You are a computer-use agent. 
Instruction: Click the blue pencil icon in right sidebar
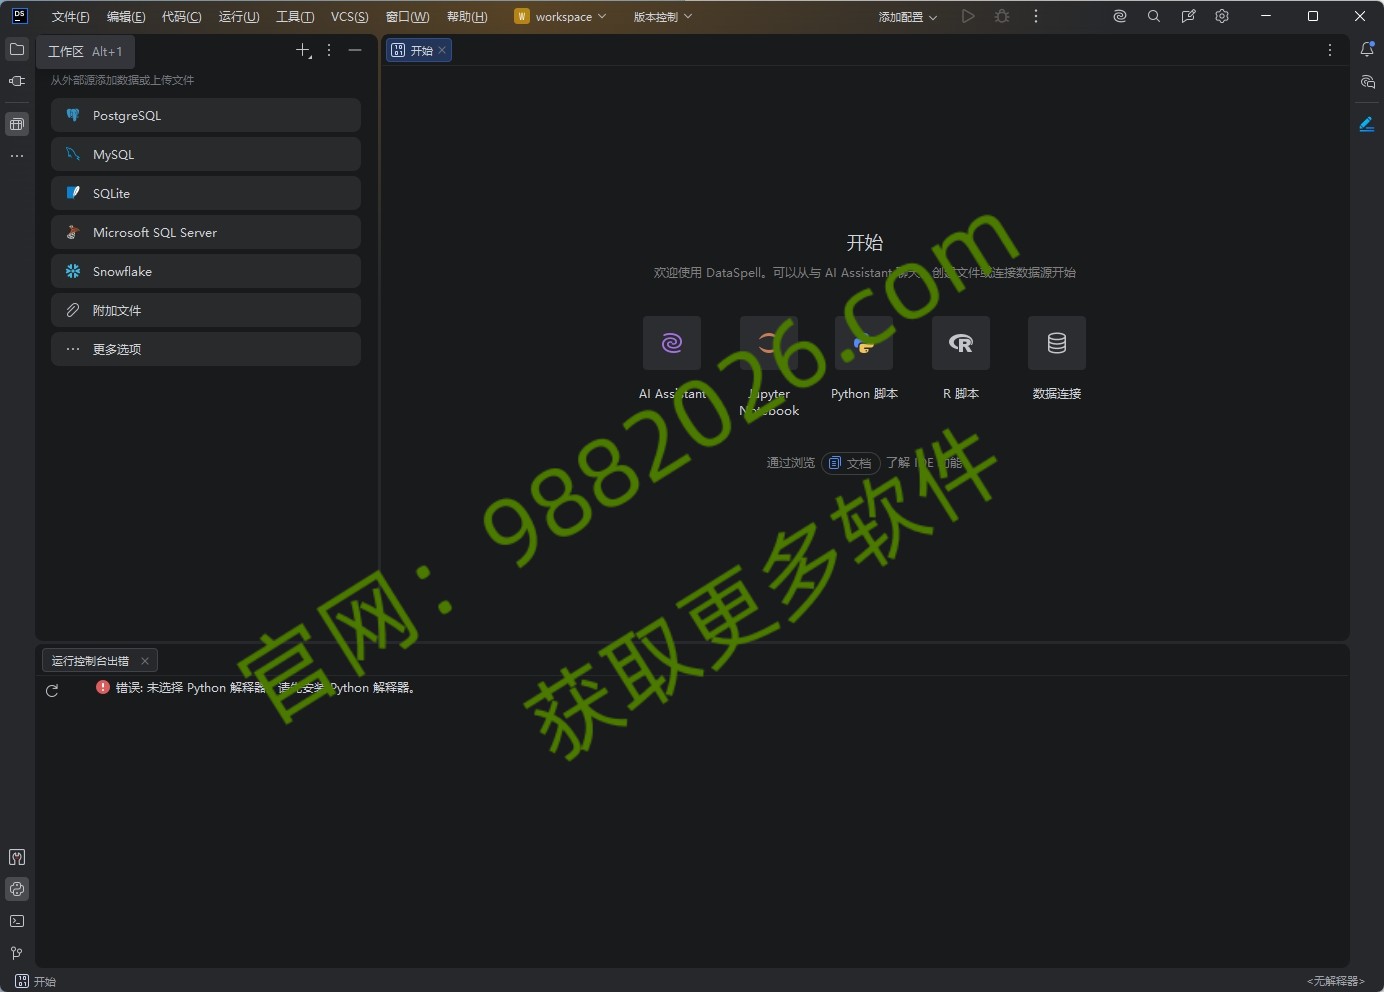click(1367, 124)
